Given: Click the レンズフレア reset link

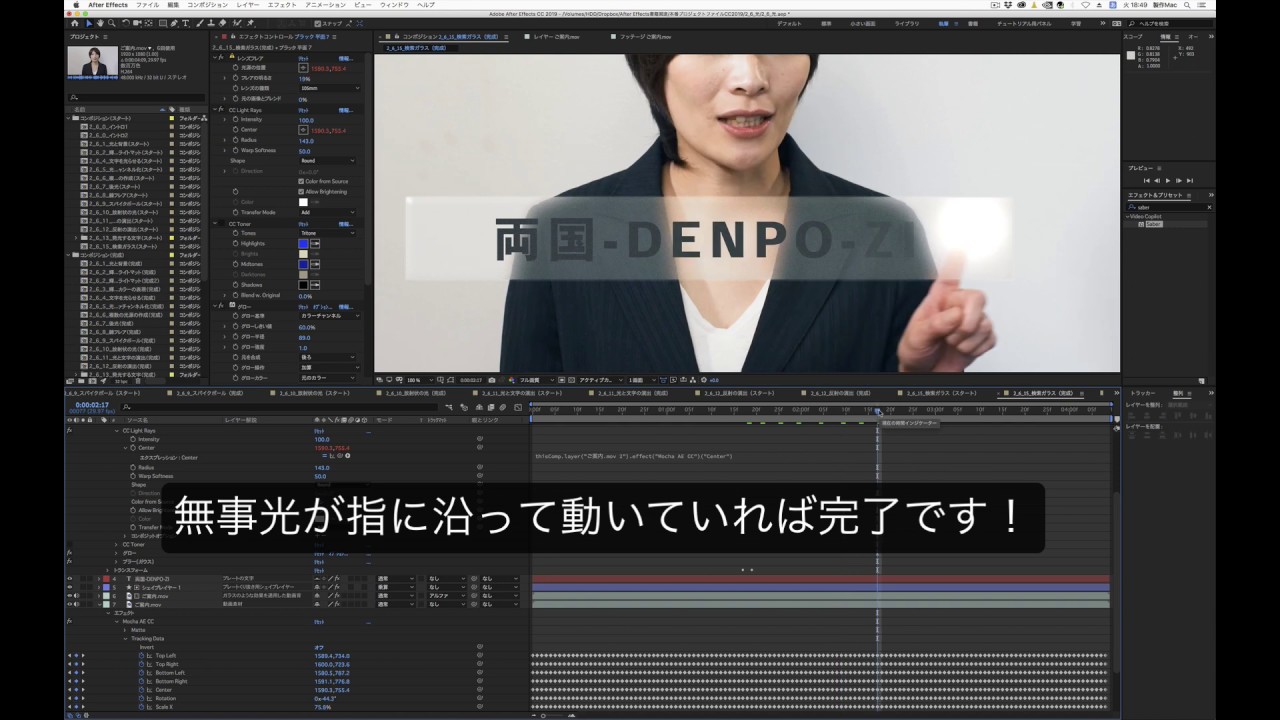Looking at the screenshot, I should tap(303, 58).
